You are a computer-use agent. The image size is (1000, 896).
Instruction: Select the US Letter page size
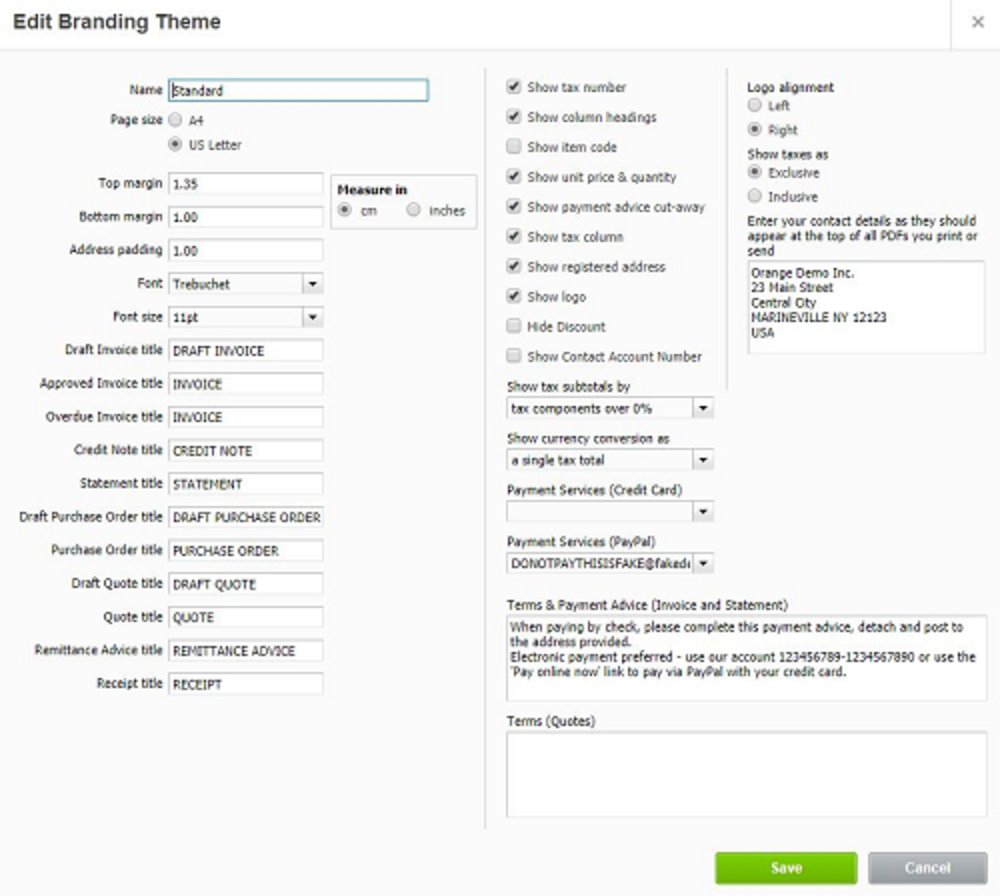coord(175,145)
